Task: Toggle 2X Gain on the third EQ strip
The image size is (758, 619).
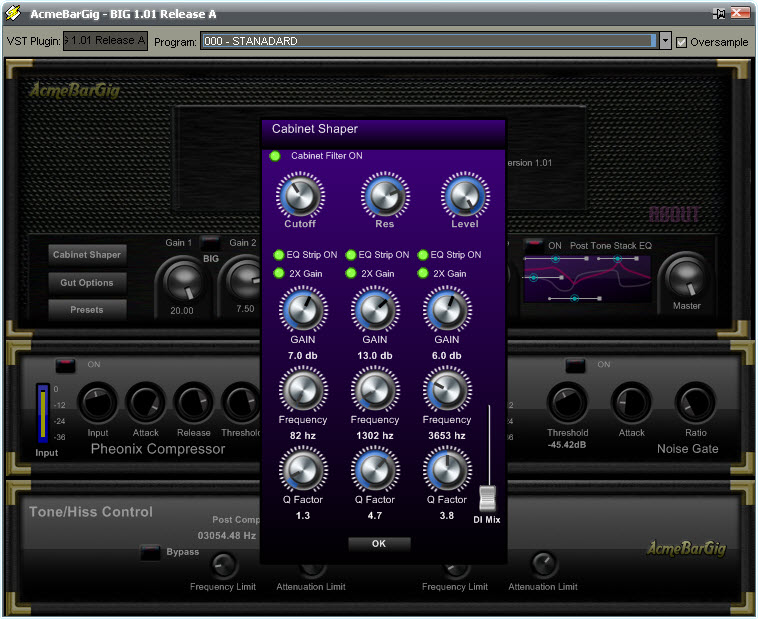Action: coord(423,273)
